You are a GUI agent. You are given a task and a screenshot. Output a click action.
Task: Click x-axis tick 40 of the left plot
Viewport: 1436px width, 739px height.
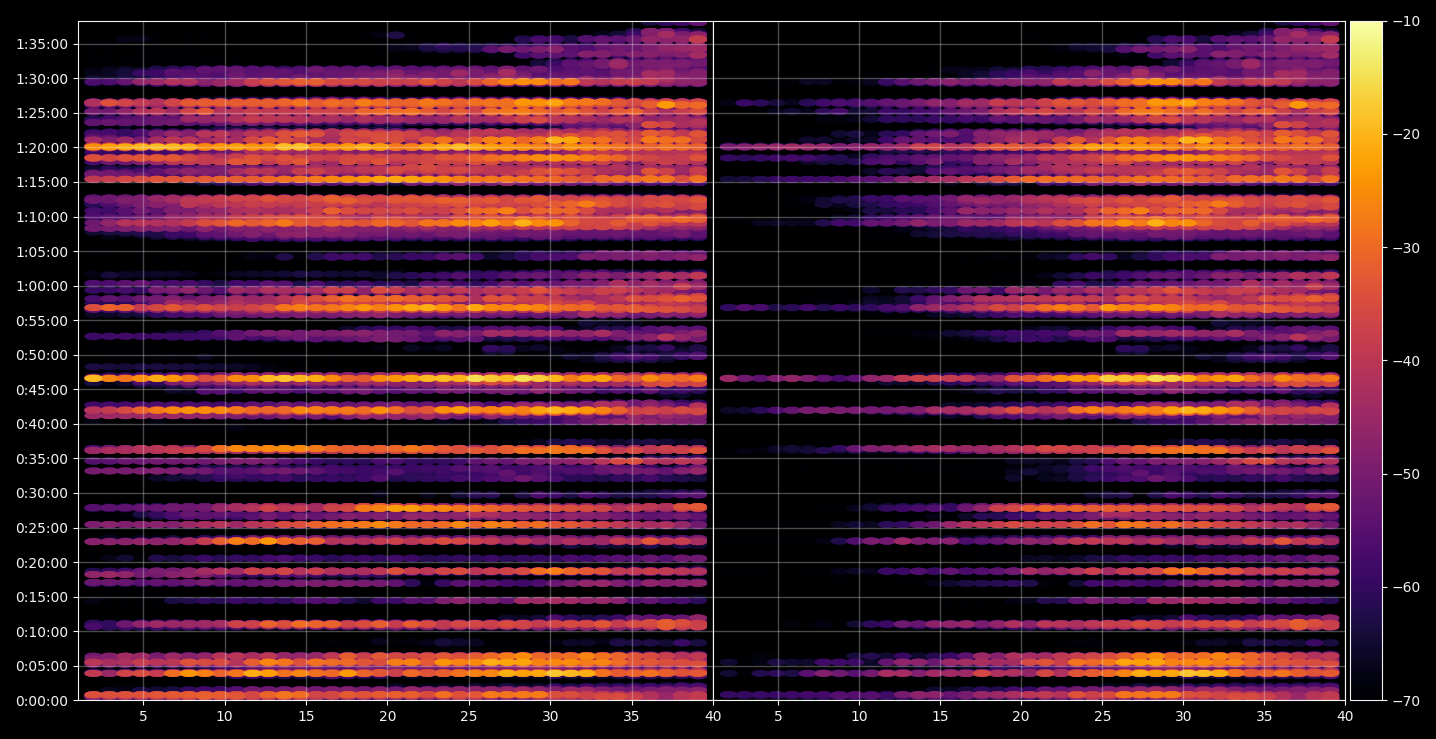pyautogui.click(x=713, y=716)
